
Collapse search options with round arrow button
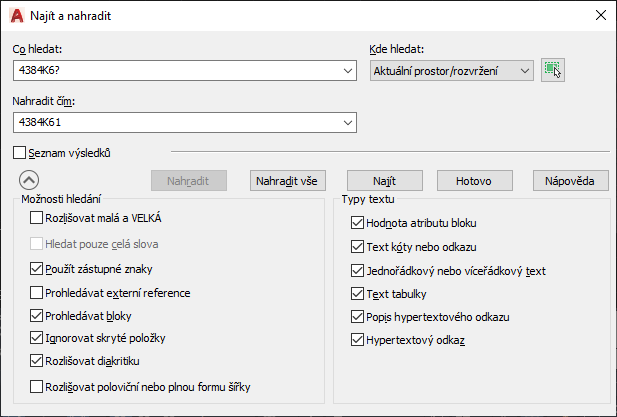29,180
